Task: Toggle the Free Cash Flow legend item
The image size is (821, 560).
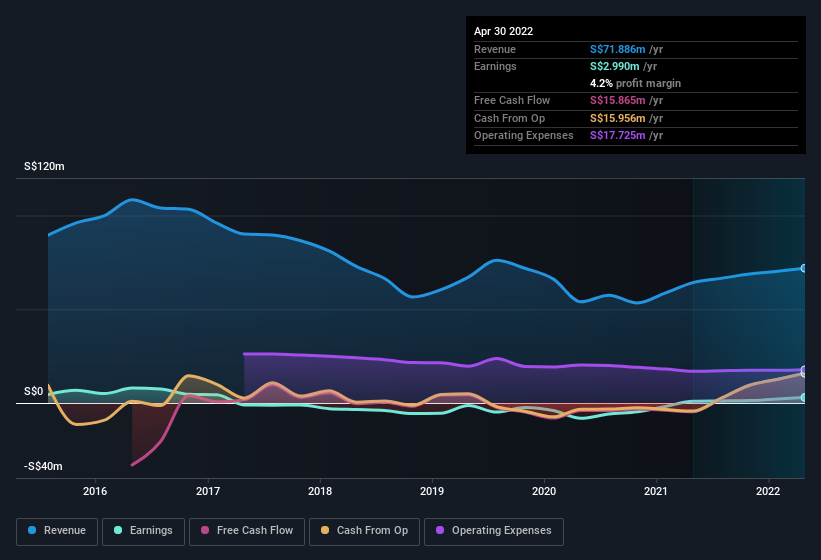Action: pyautogui.click(x=247, y=531)
